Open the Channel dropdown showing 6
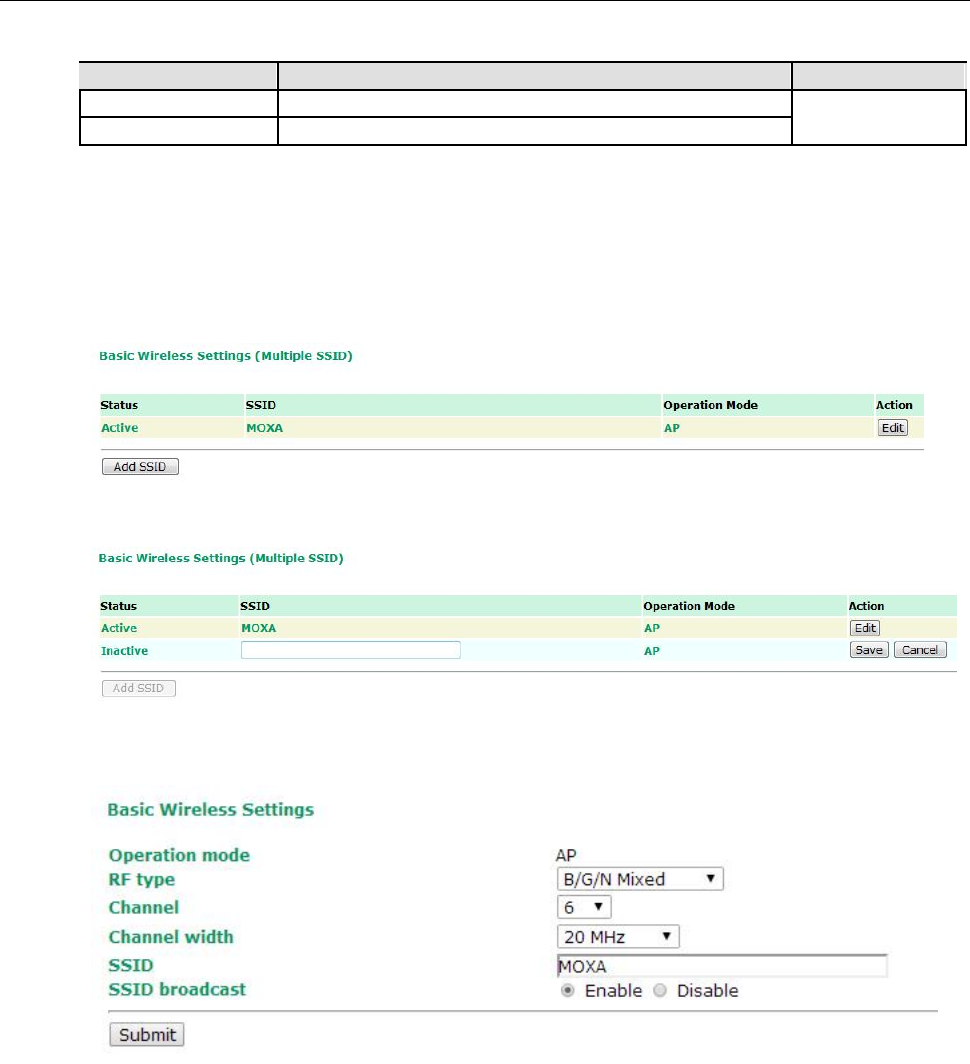Screen dimensions: 970x1064 click(584, 907)
